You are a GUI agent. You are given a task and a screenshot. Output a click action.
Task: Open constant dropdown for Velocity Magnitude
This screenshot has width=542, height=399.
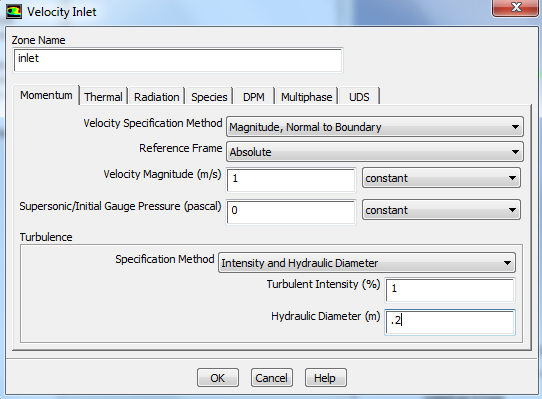(441, 178)
